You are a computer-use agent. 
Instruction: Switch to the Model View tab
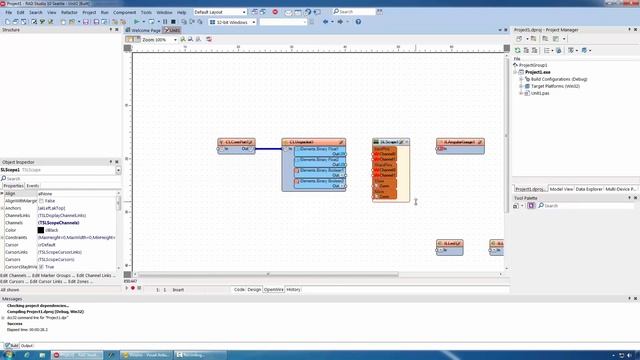pyautogui.click(x=561, y=189)
